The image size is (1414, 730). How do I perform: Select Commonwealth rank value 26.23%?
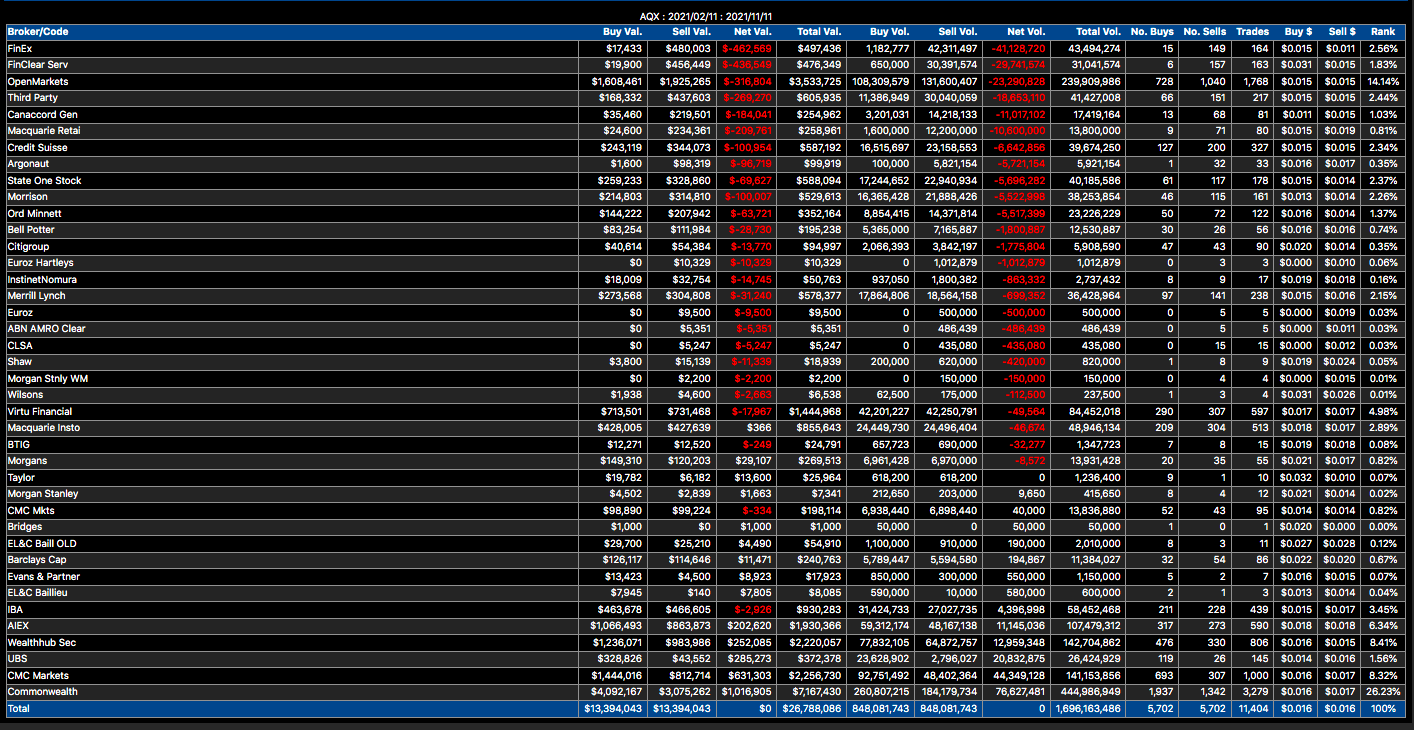(1383, 692)
